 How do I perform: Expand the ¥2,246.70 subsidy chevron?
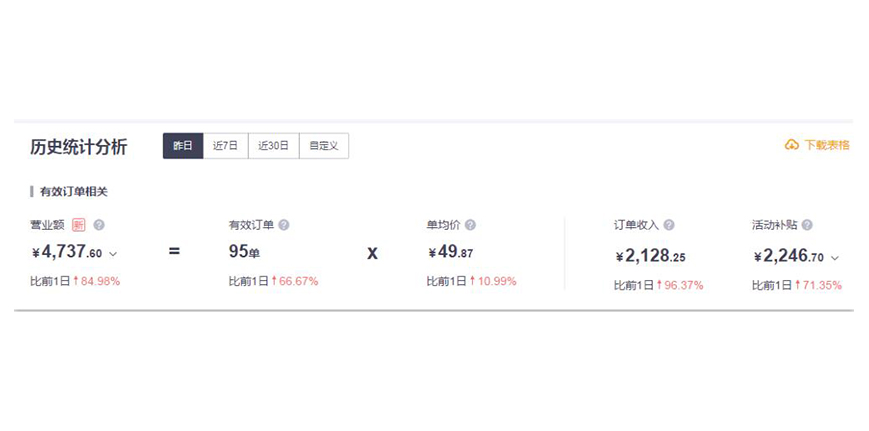coord(835,258)
